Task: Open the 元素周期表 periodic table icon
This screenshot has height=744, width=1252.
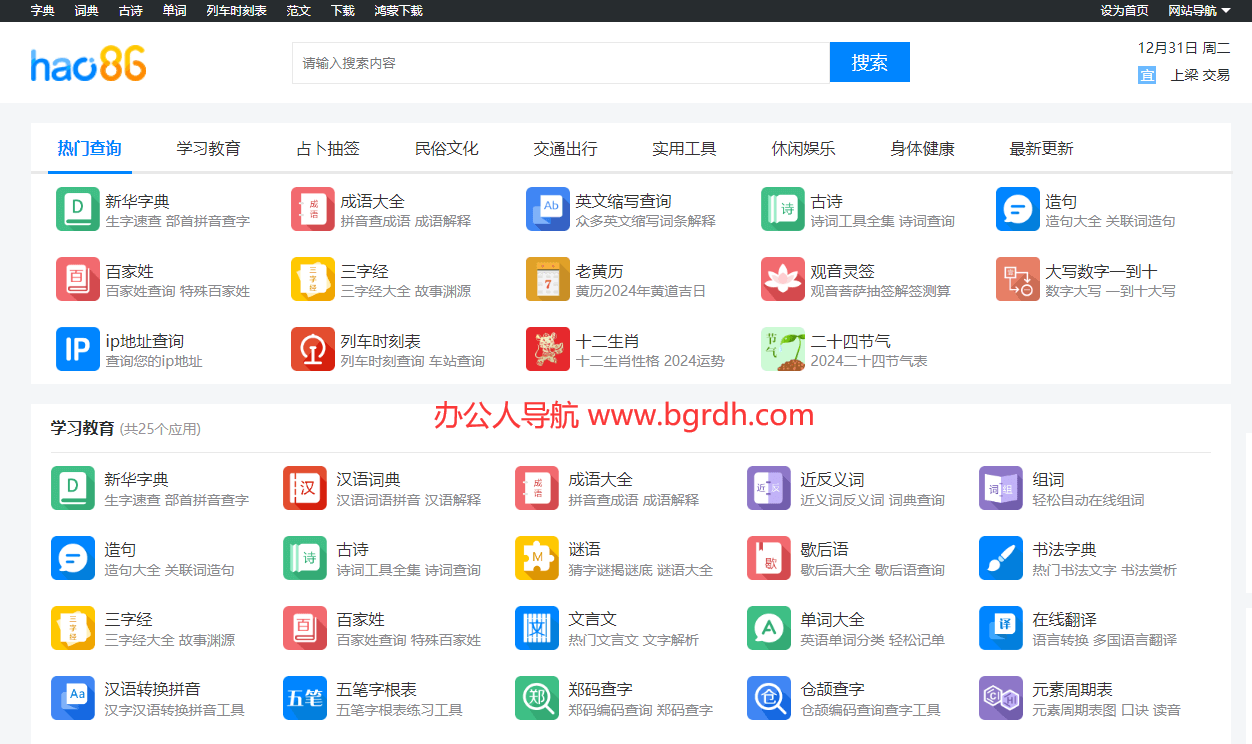Action: pyautogui.click(x=1000, y=698)
